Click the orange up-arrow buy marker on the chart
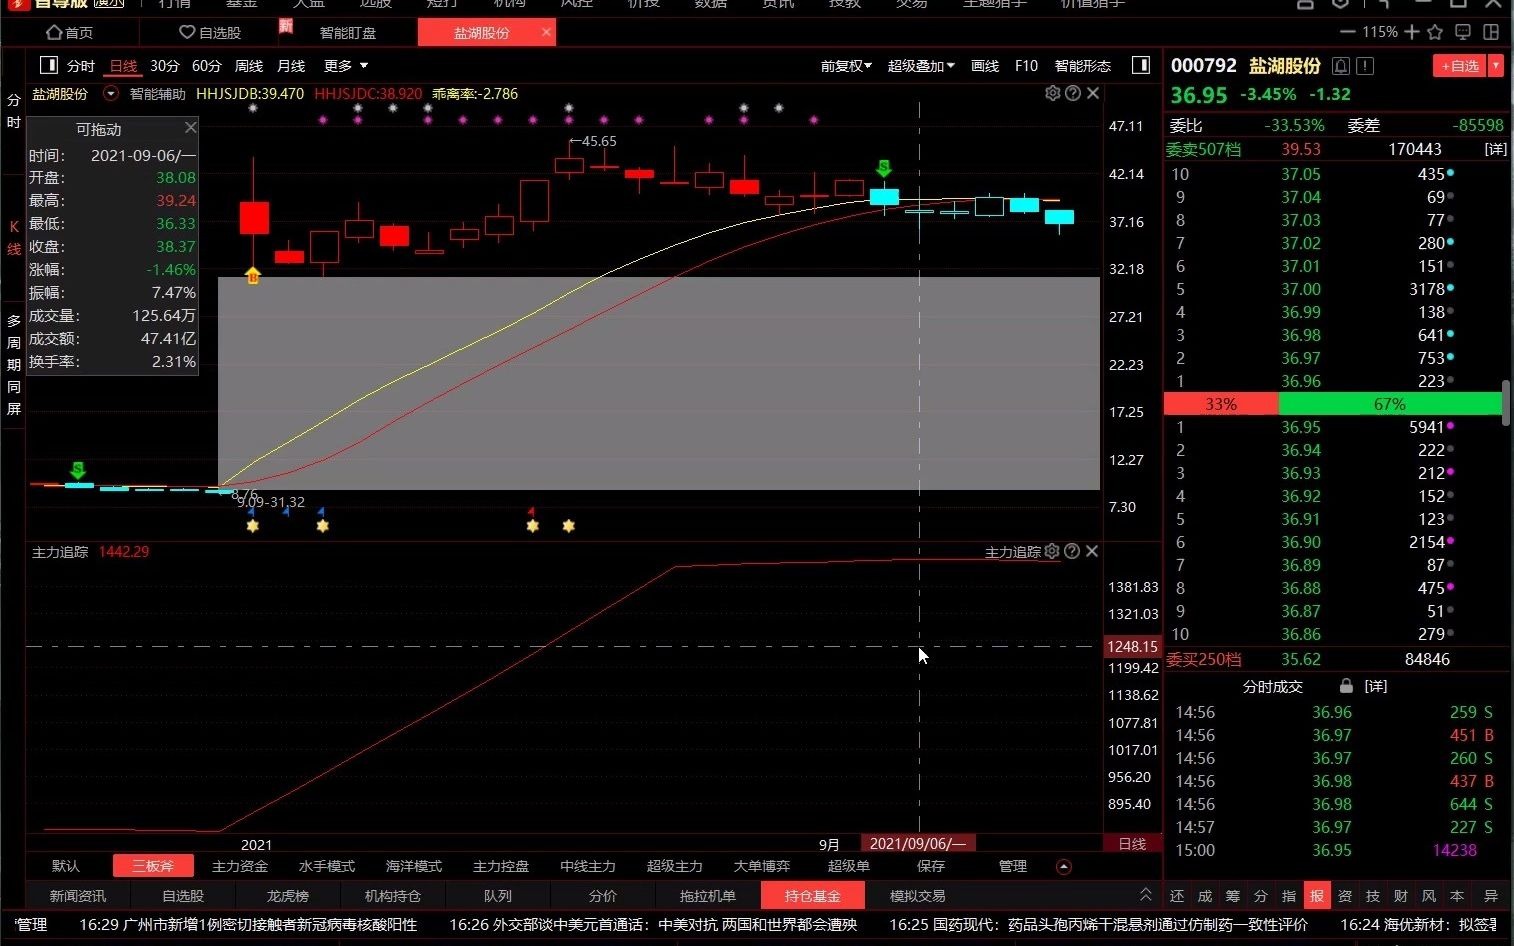Viewport: 1514px width, 946px height. pos(253,275)
